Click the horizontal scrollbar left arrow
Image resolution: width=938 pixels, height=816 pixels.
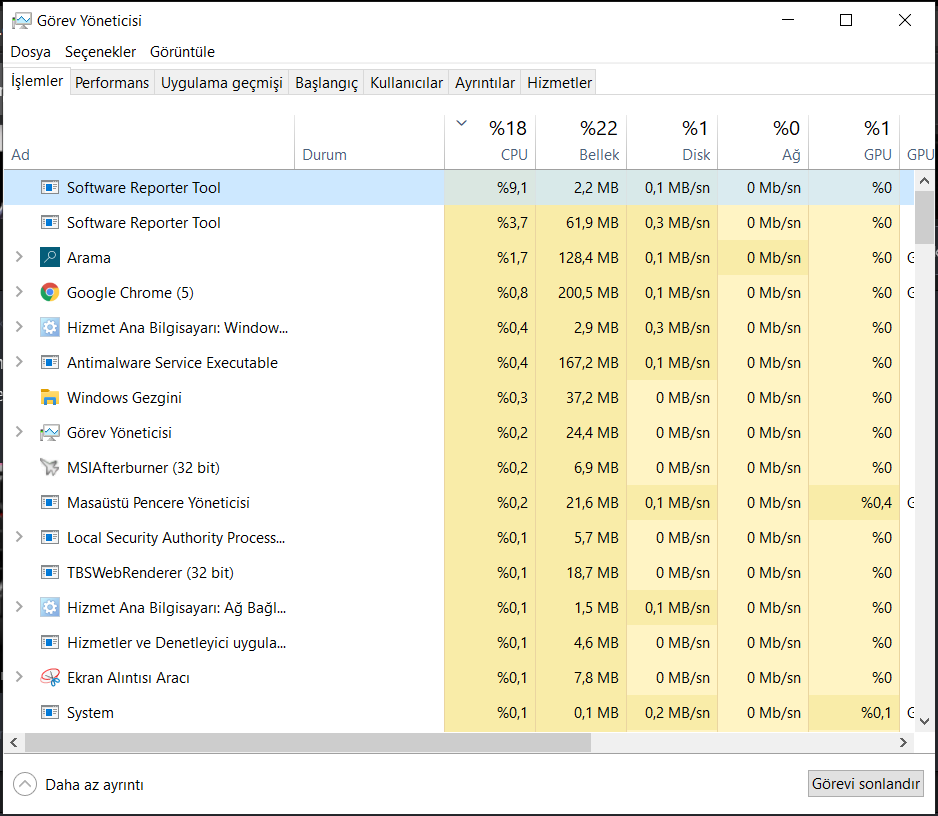click(14, 742)
